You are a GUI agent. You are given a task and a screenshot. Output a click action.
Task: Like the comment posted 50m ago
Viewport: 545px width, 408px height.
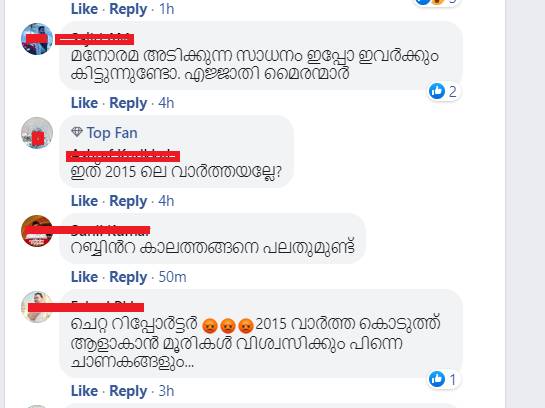pos(84,277)
